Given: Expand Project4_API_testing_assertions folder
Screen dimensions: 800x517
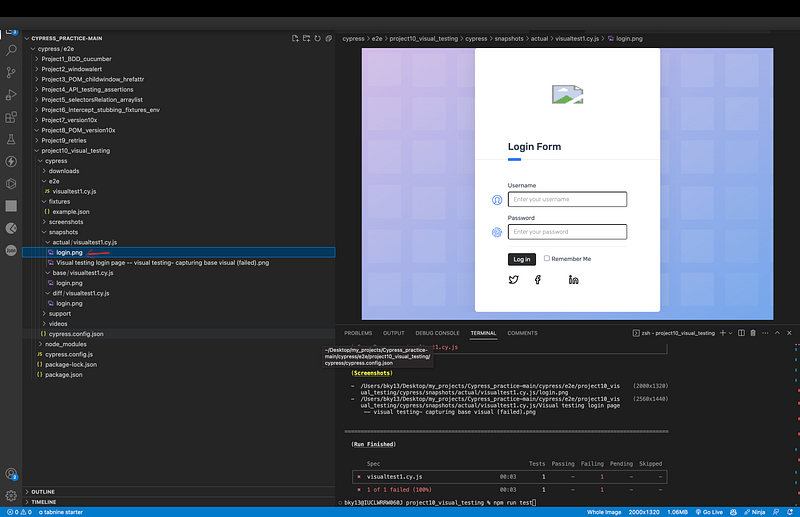Looking at the screenshot, I should pos(87,89).
